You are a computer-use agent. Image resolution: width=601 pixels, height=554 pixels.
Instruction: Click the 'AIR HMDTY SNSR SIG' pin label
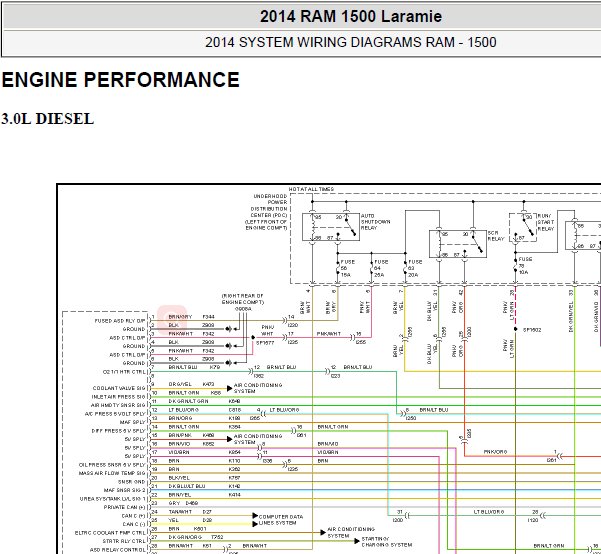[118, 405]
